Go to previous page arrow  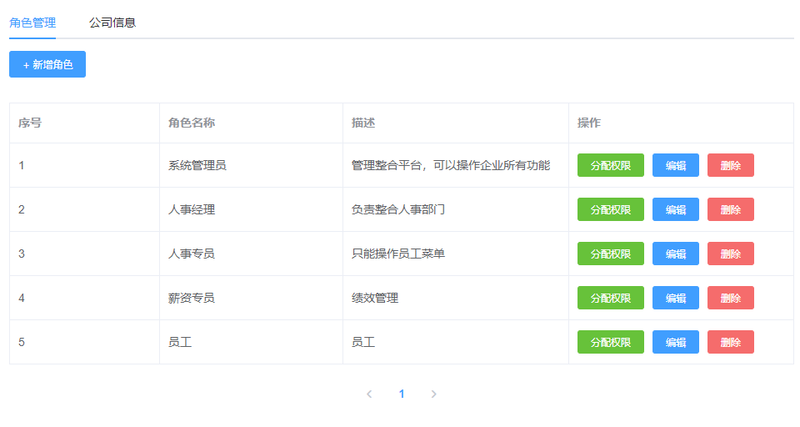point(369,394)
